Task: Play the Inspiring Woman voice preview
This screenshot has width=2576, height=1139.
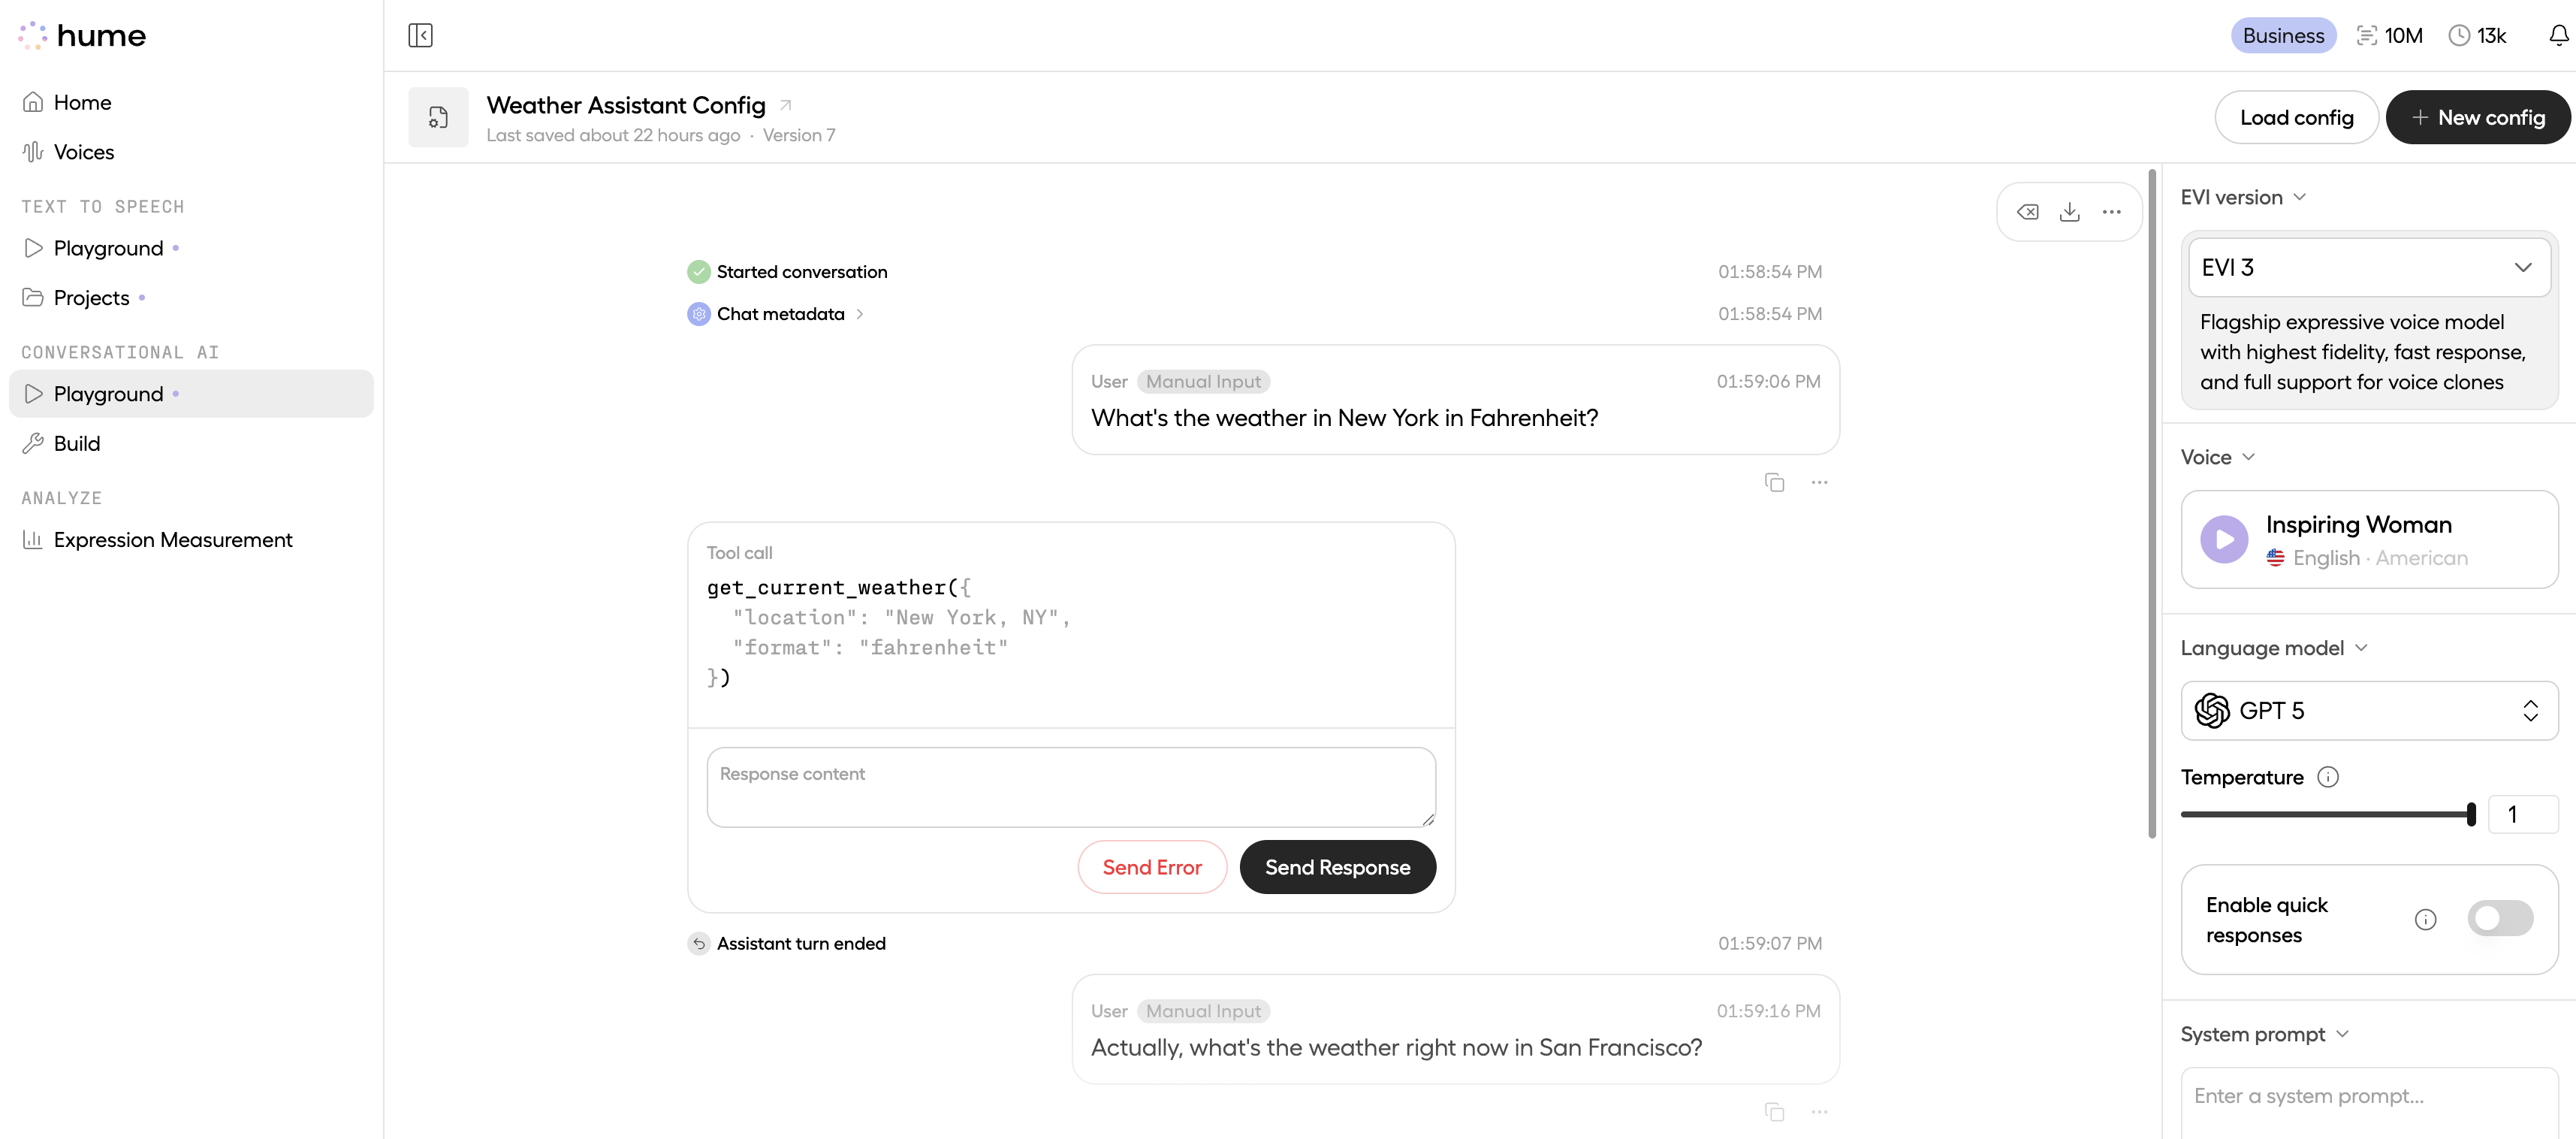Action: 2224,540
